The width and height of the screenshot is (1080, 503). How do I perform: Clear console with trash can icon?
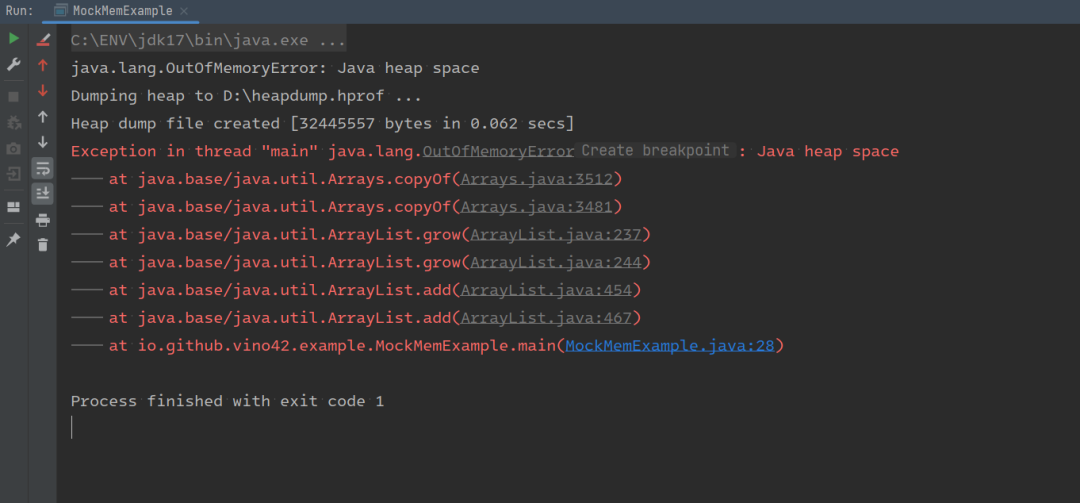click(43, 245)
